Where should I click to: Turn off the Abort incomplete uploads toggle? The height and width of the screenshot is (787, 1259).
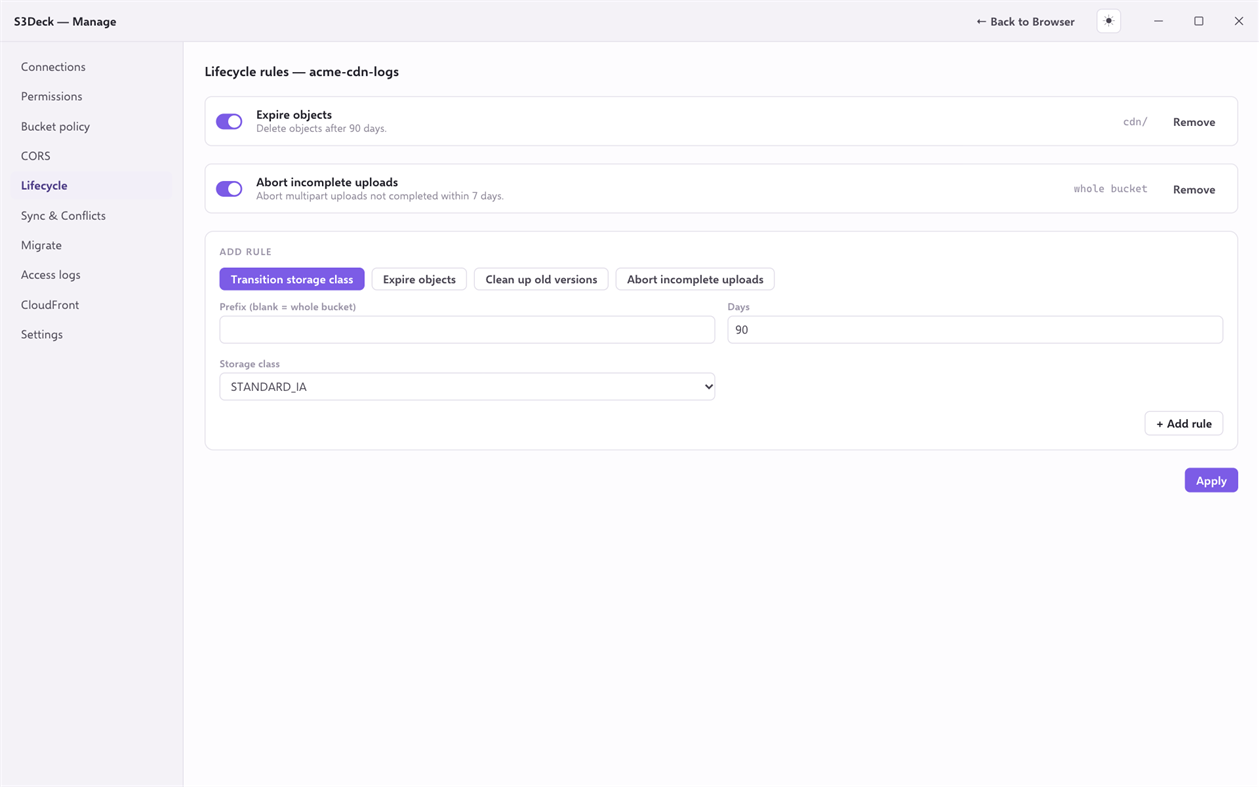(x=229, y=189)
